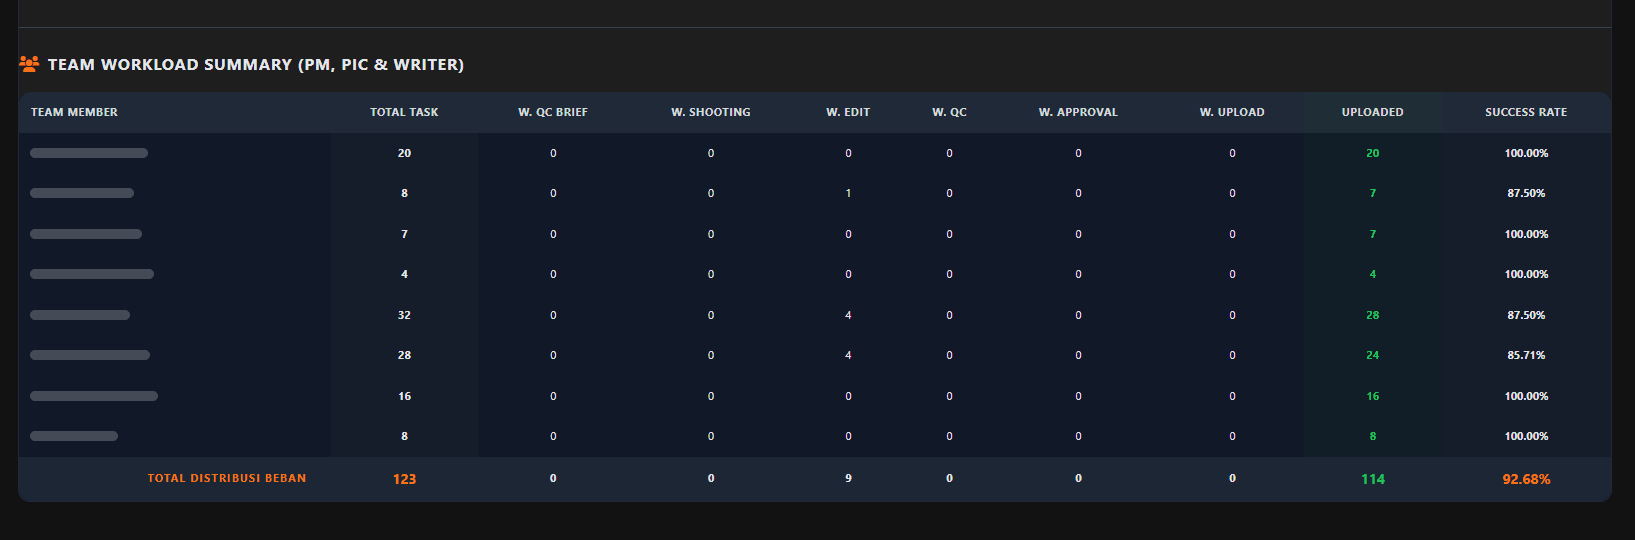Click the team users icon beside the summary title

29,64
